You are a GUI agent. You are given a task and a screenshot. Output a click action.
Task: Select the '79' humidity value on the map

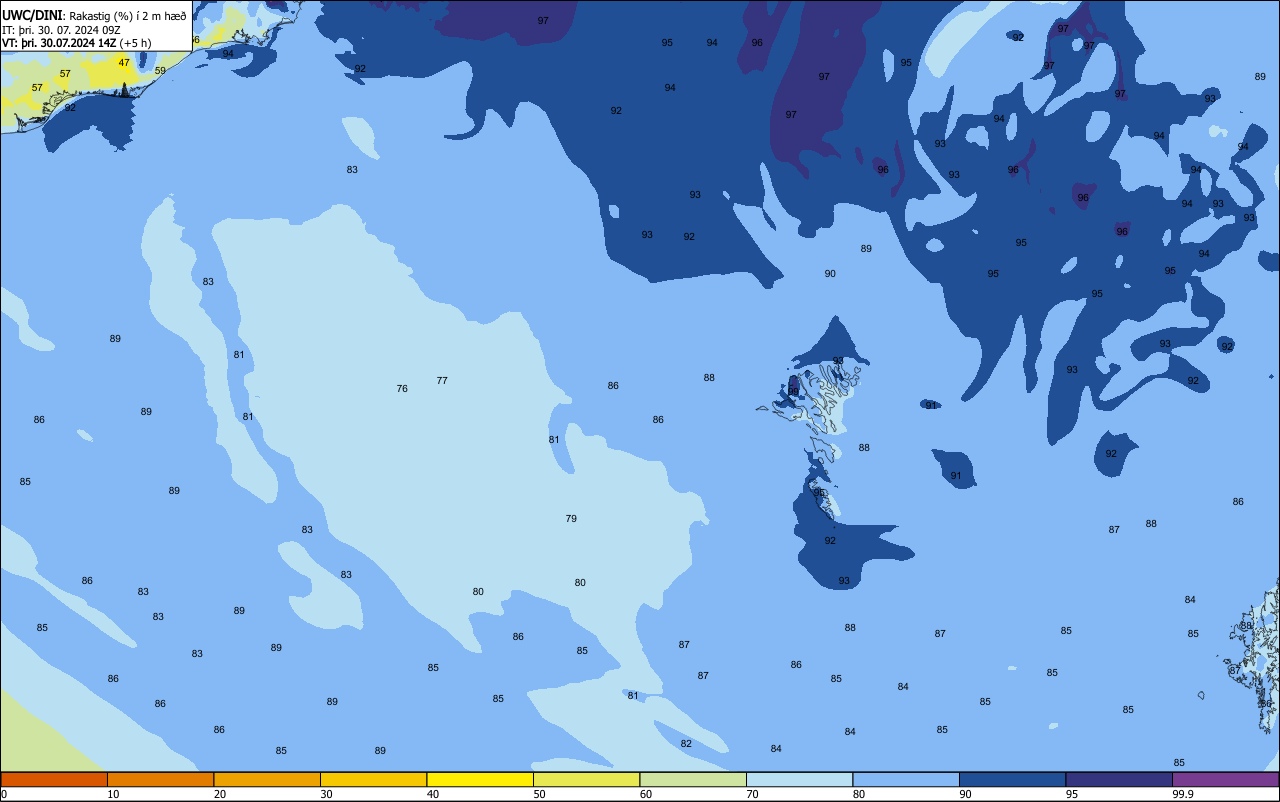click(571, 519)
